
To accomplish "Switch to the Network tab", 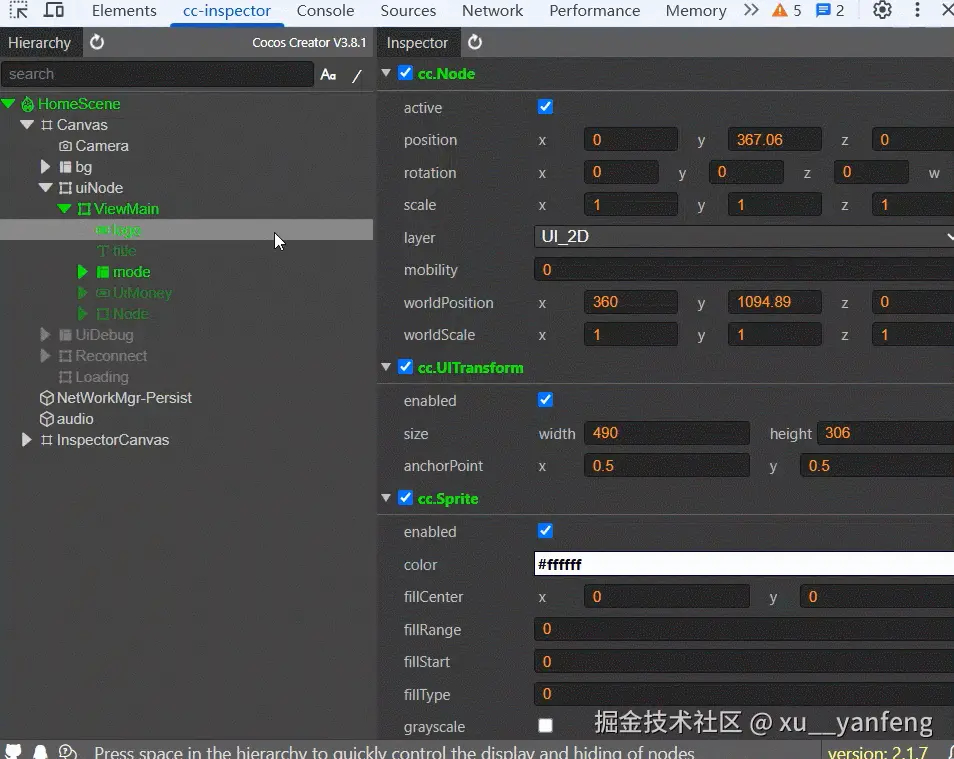I will pos(492,10).
